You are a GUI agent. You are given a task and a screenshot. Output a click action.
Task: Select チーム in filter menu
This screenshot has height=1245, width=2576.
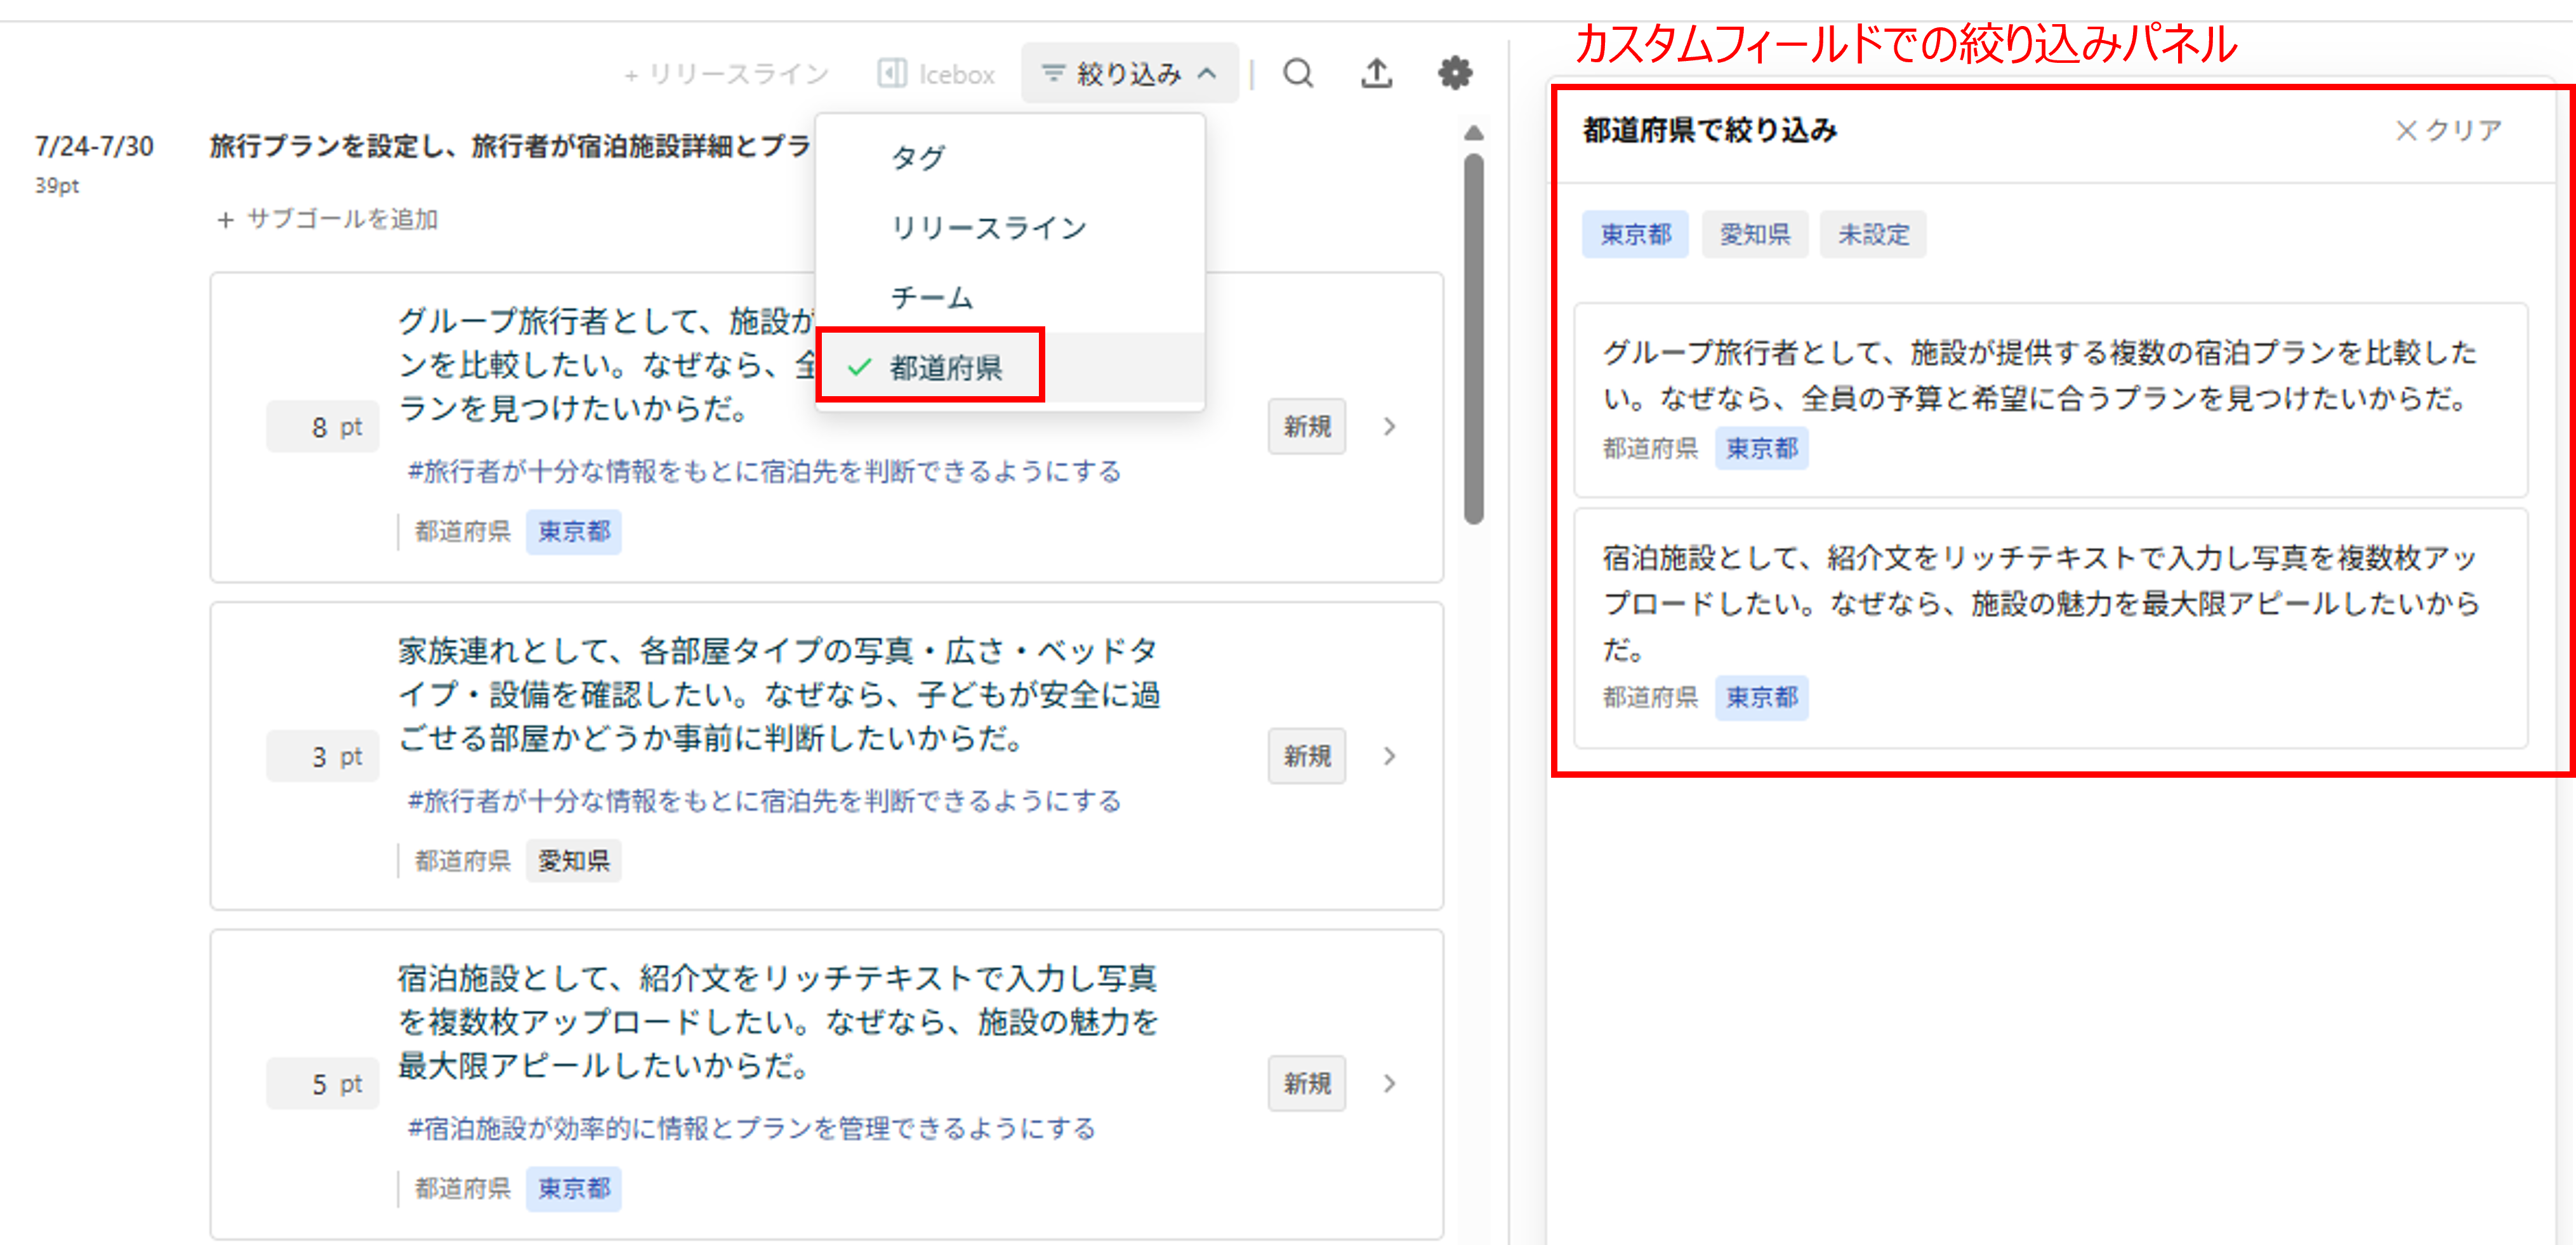pyautogui.click(x=1010, y=297)
